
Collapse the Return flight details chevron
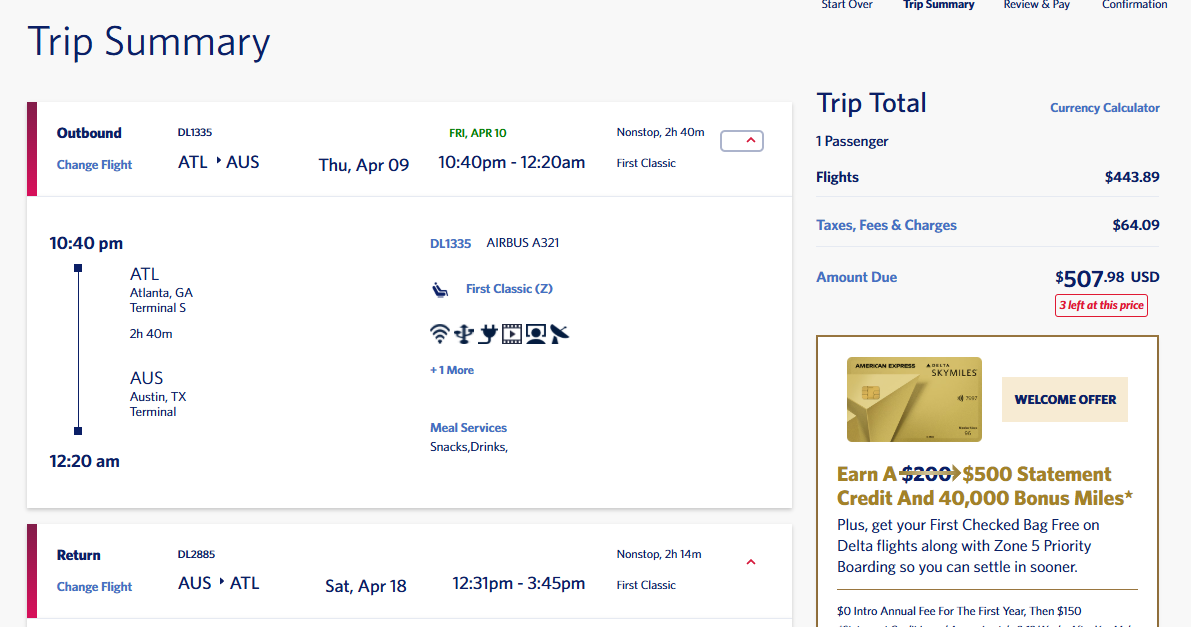[751, 563]
